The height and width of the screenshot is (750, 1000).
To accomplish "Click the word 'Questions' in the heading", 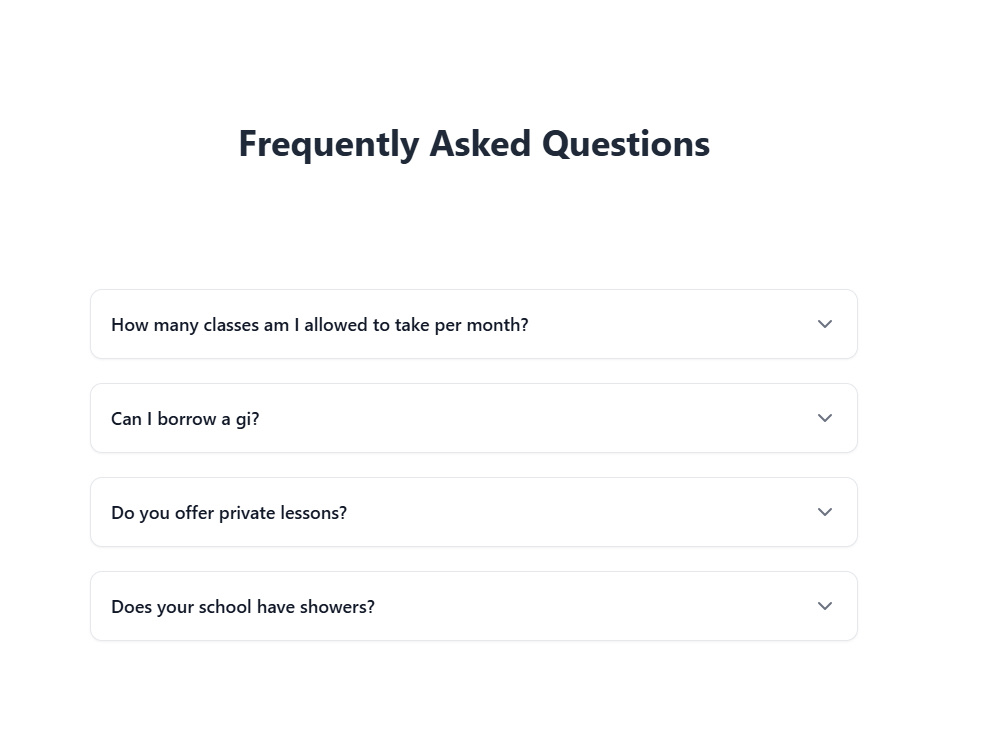I will tap(626, 144).
